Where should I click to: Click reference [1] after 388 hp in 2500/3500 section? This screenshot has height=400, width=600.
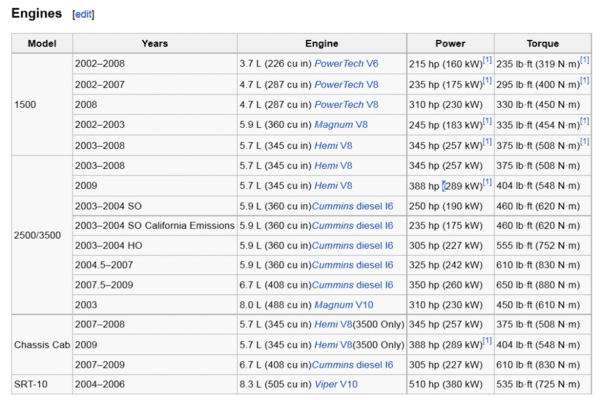(x=487, y=182)
